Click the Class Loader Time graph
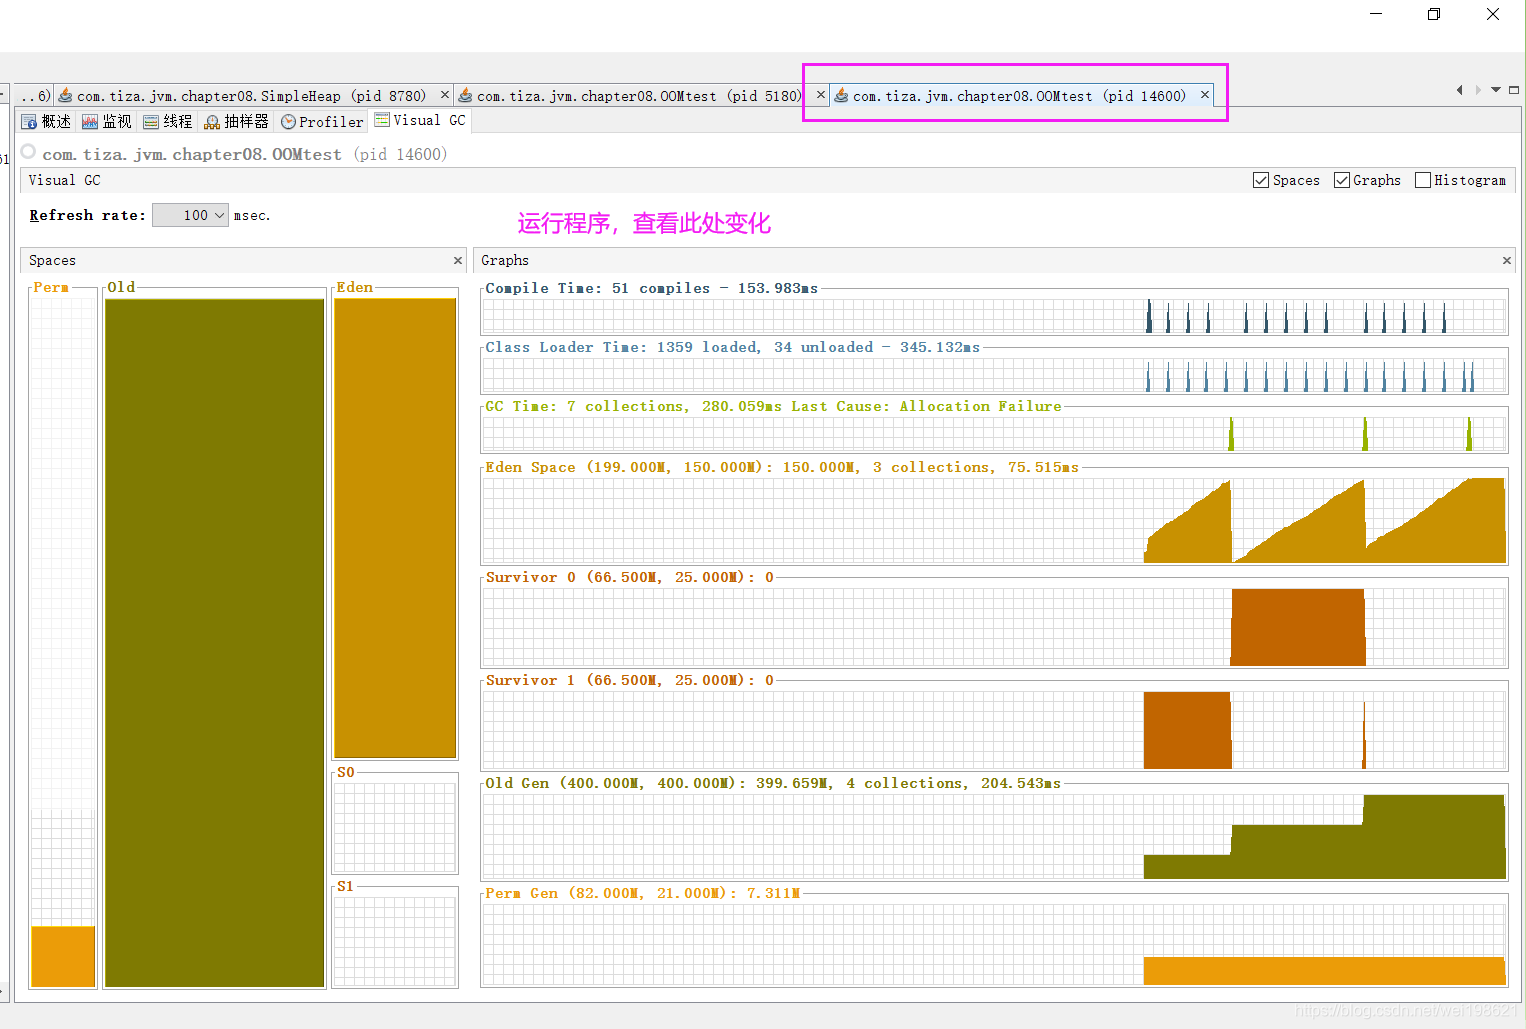The image size is (1526, 1029). point(994,375)
